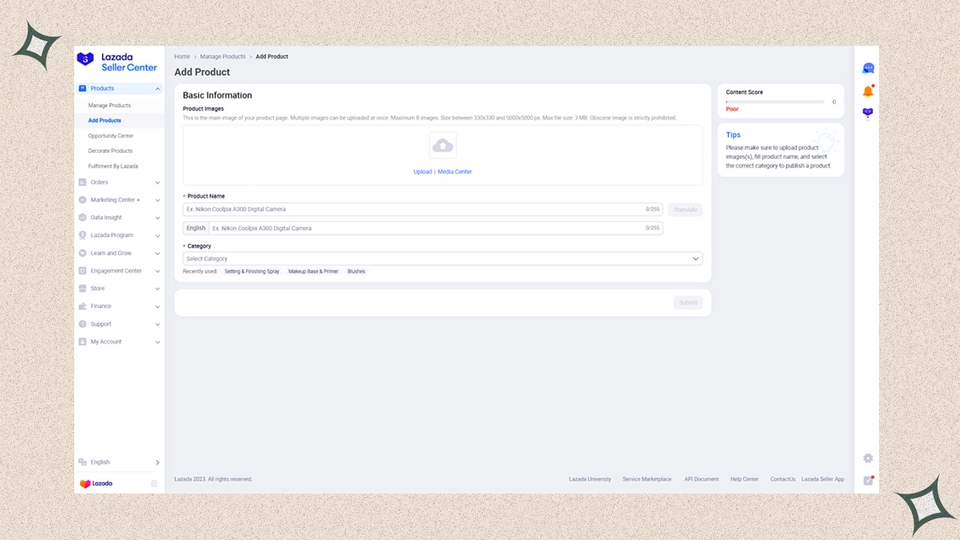Click the Product Name input field
Viewport: 960px width, 540px height.
pyautogui.click(x=422, y=209)
